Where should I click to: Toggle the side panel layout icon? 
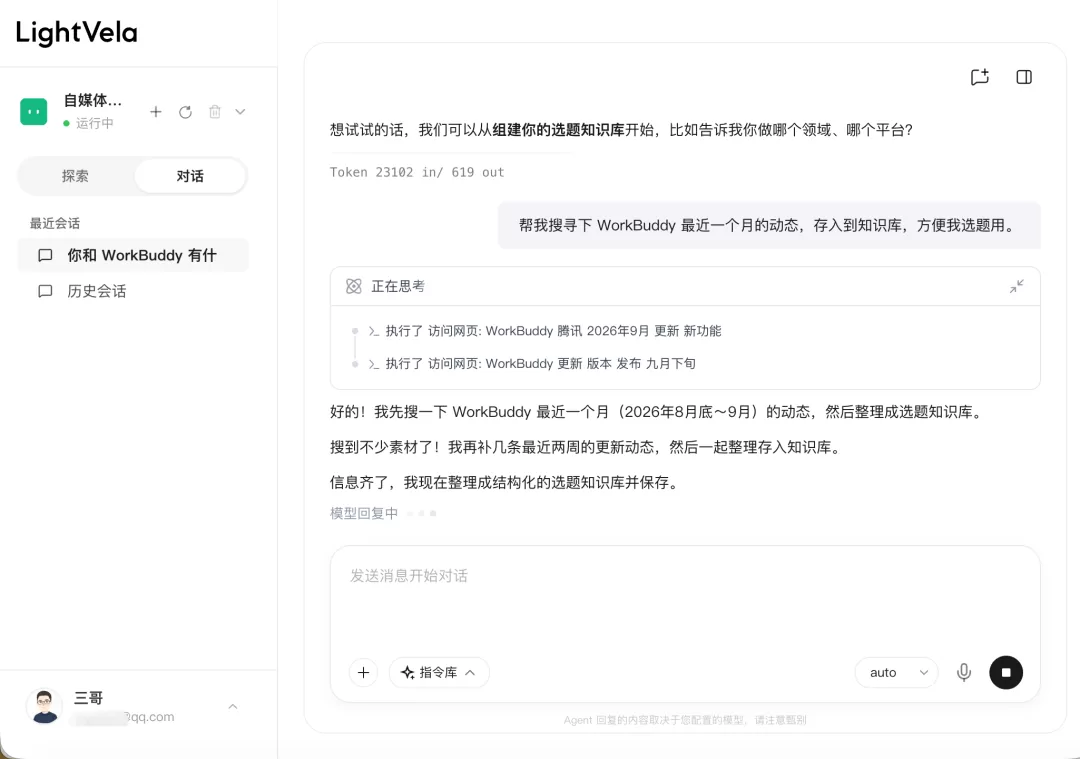(1024, 77)
